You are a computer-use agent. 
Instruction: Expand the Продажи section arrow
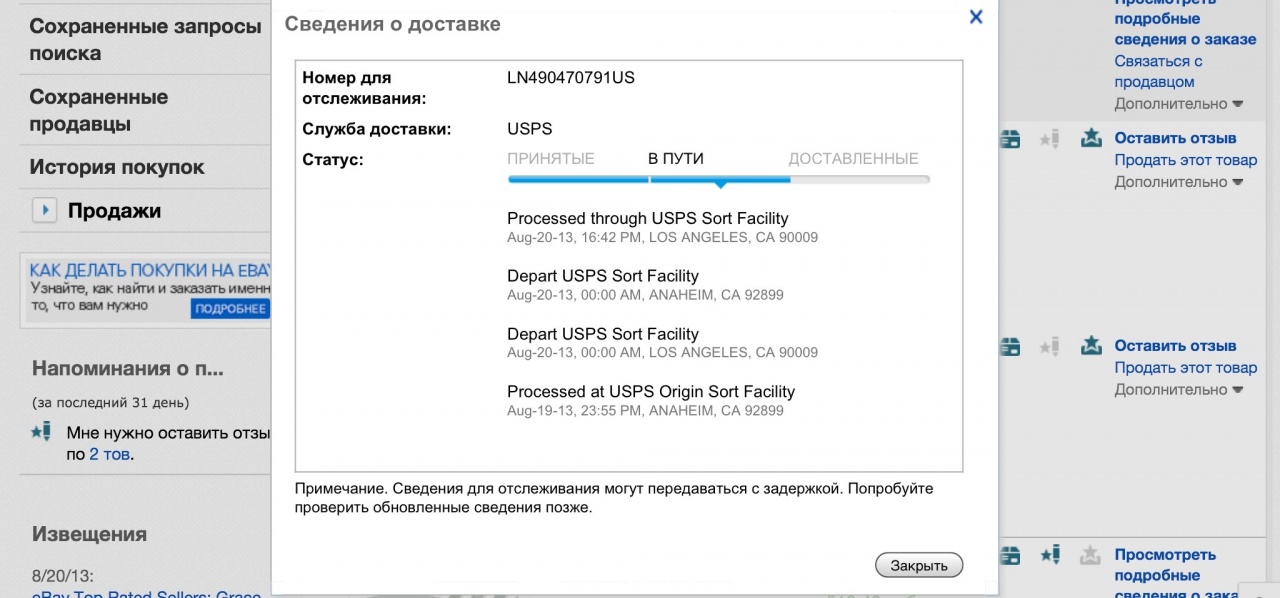click(44, 211)
